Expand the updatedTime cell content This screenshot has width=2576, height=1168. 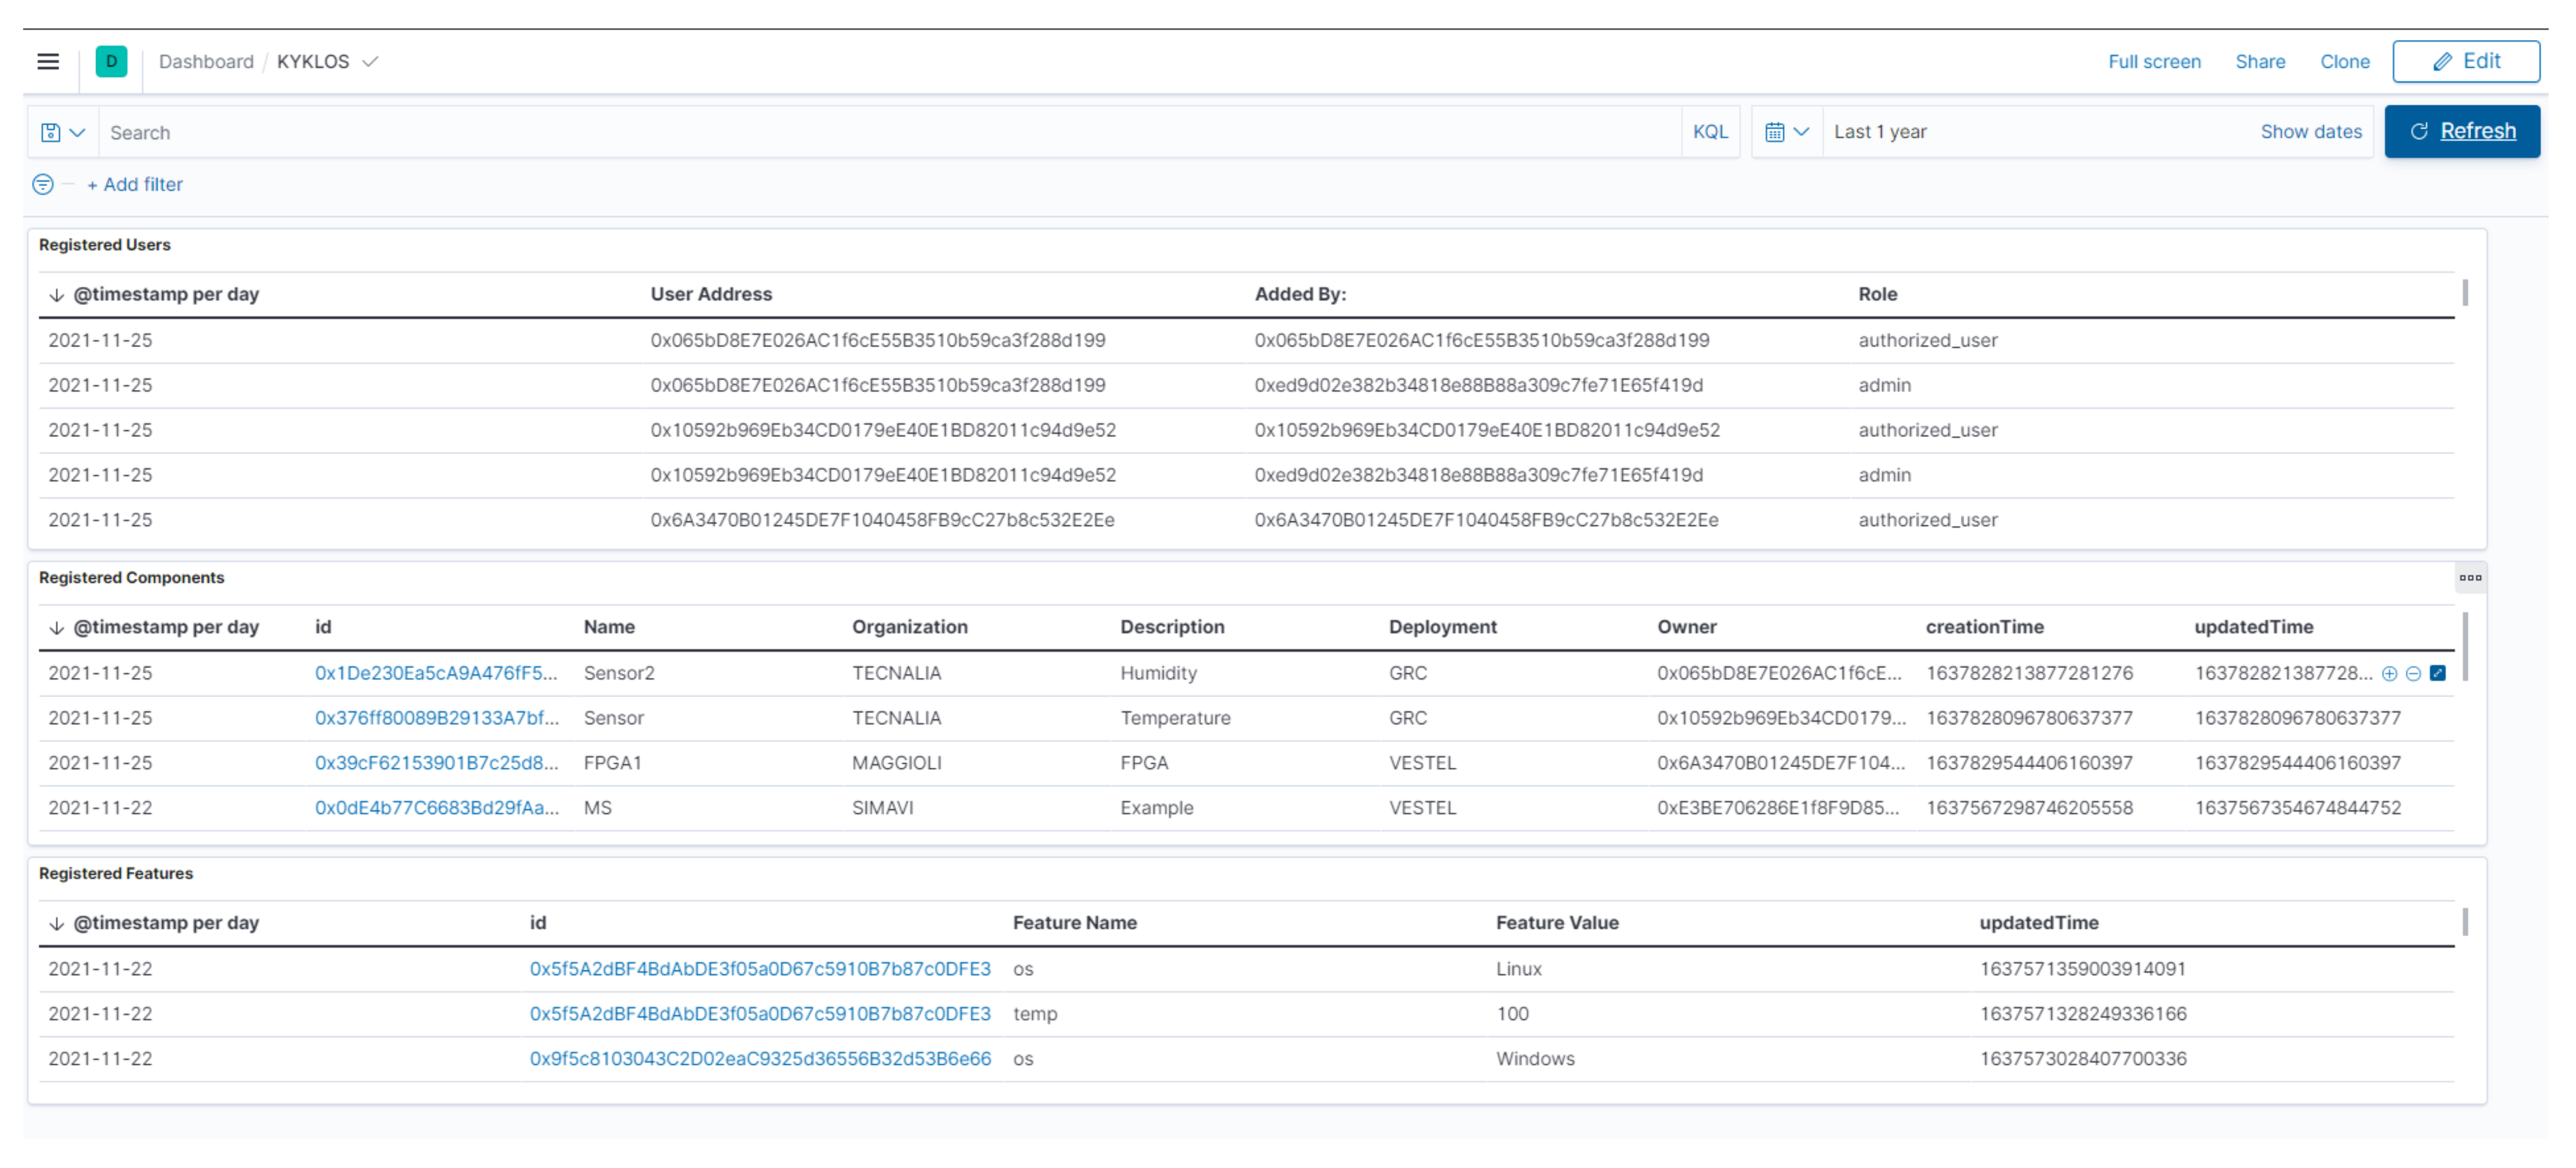pos(2438,673)
